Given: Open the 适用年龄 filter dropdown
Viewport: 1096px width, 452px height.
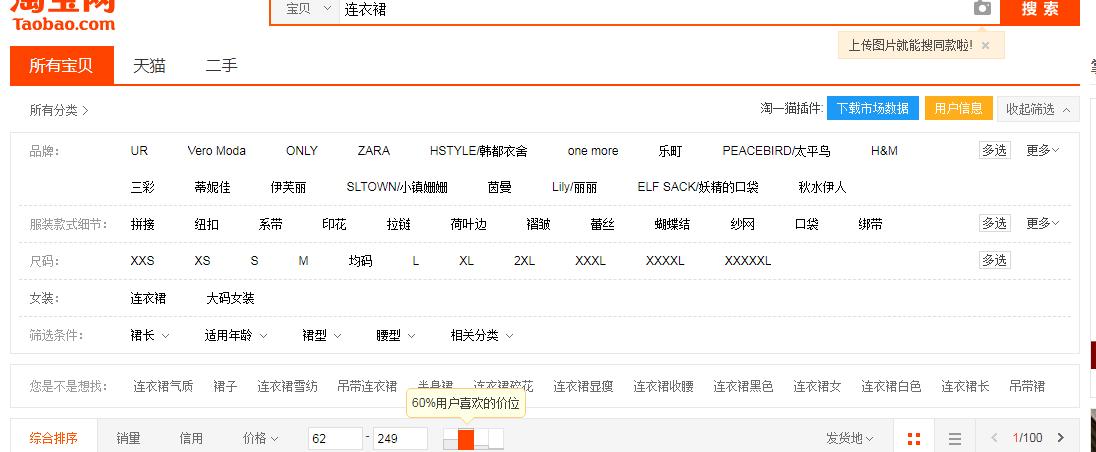Looking at the screenshot, I should [236, 335].
